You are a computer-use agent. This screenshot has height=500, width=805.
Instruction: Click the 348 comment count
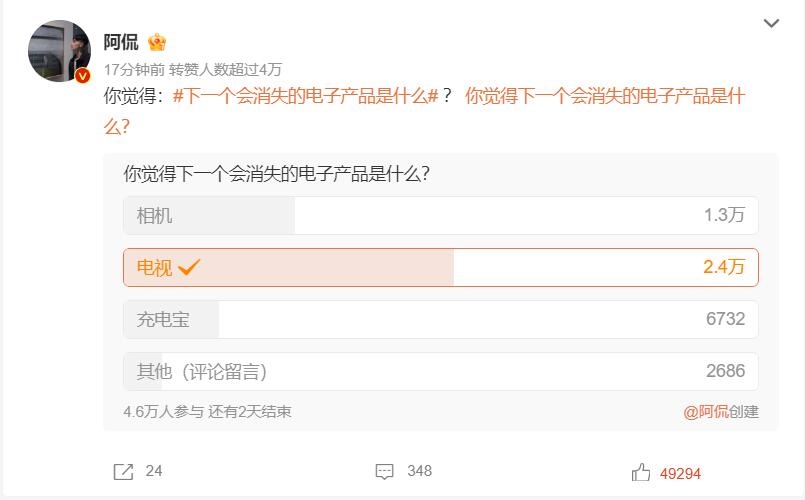coord(419,471)
